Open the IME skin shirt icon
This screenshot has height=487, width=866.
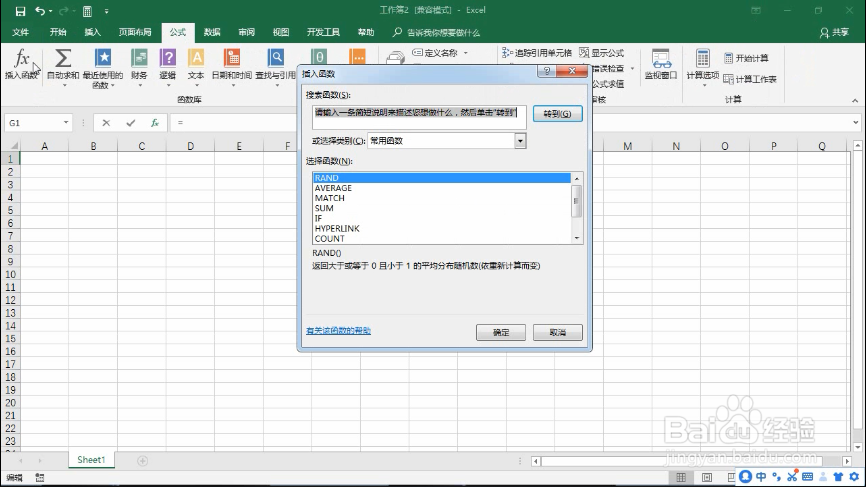838,477
